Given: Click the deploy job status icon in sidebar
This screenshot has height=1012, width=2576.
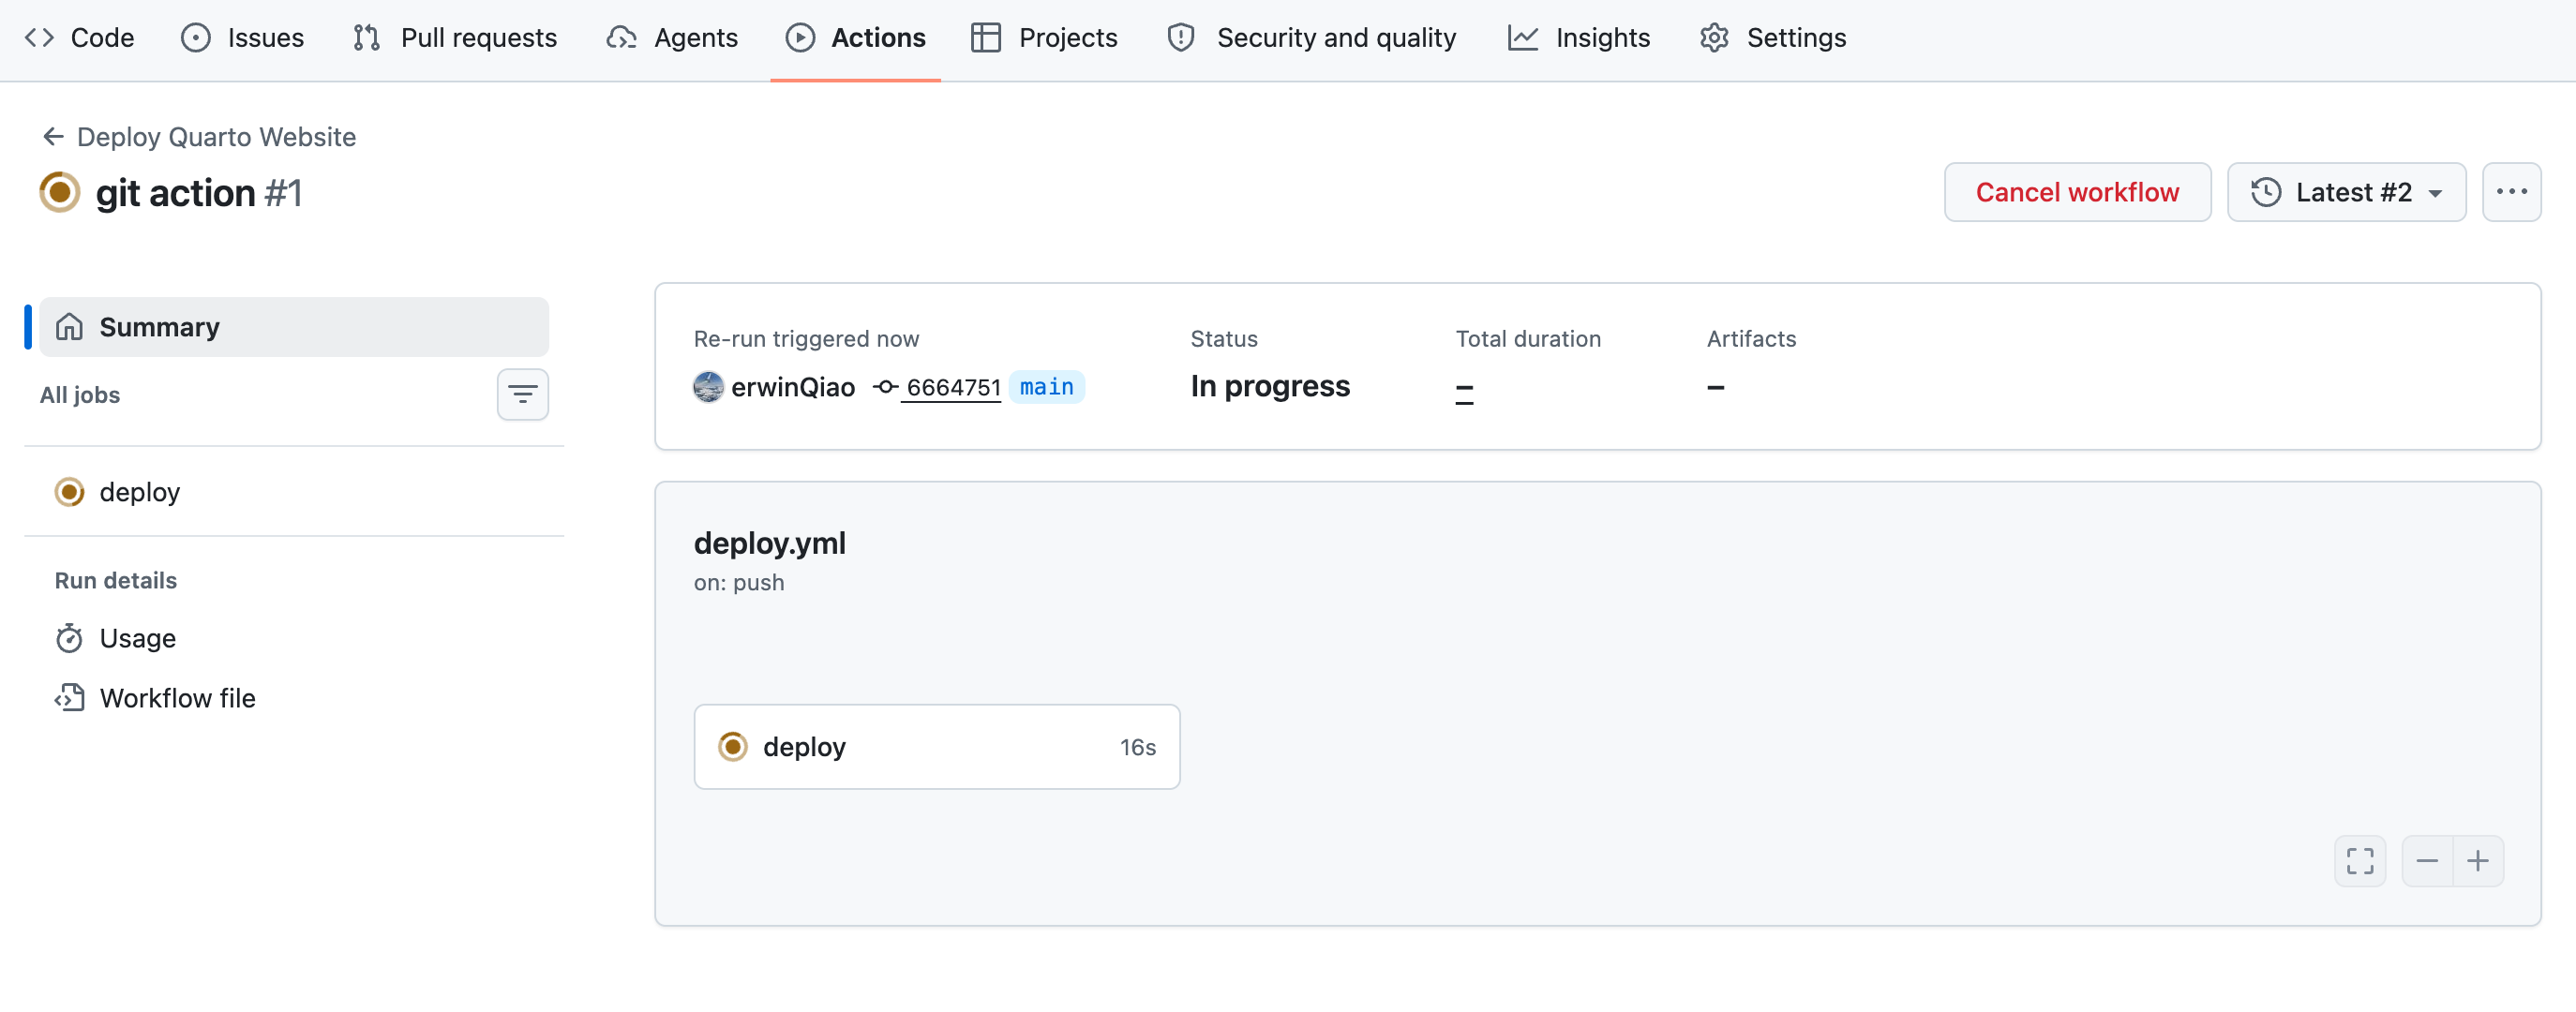Looking at the screenshot, I should pos(69,492).
